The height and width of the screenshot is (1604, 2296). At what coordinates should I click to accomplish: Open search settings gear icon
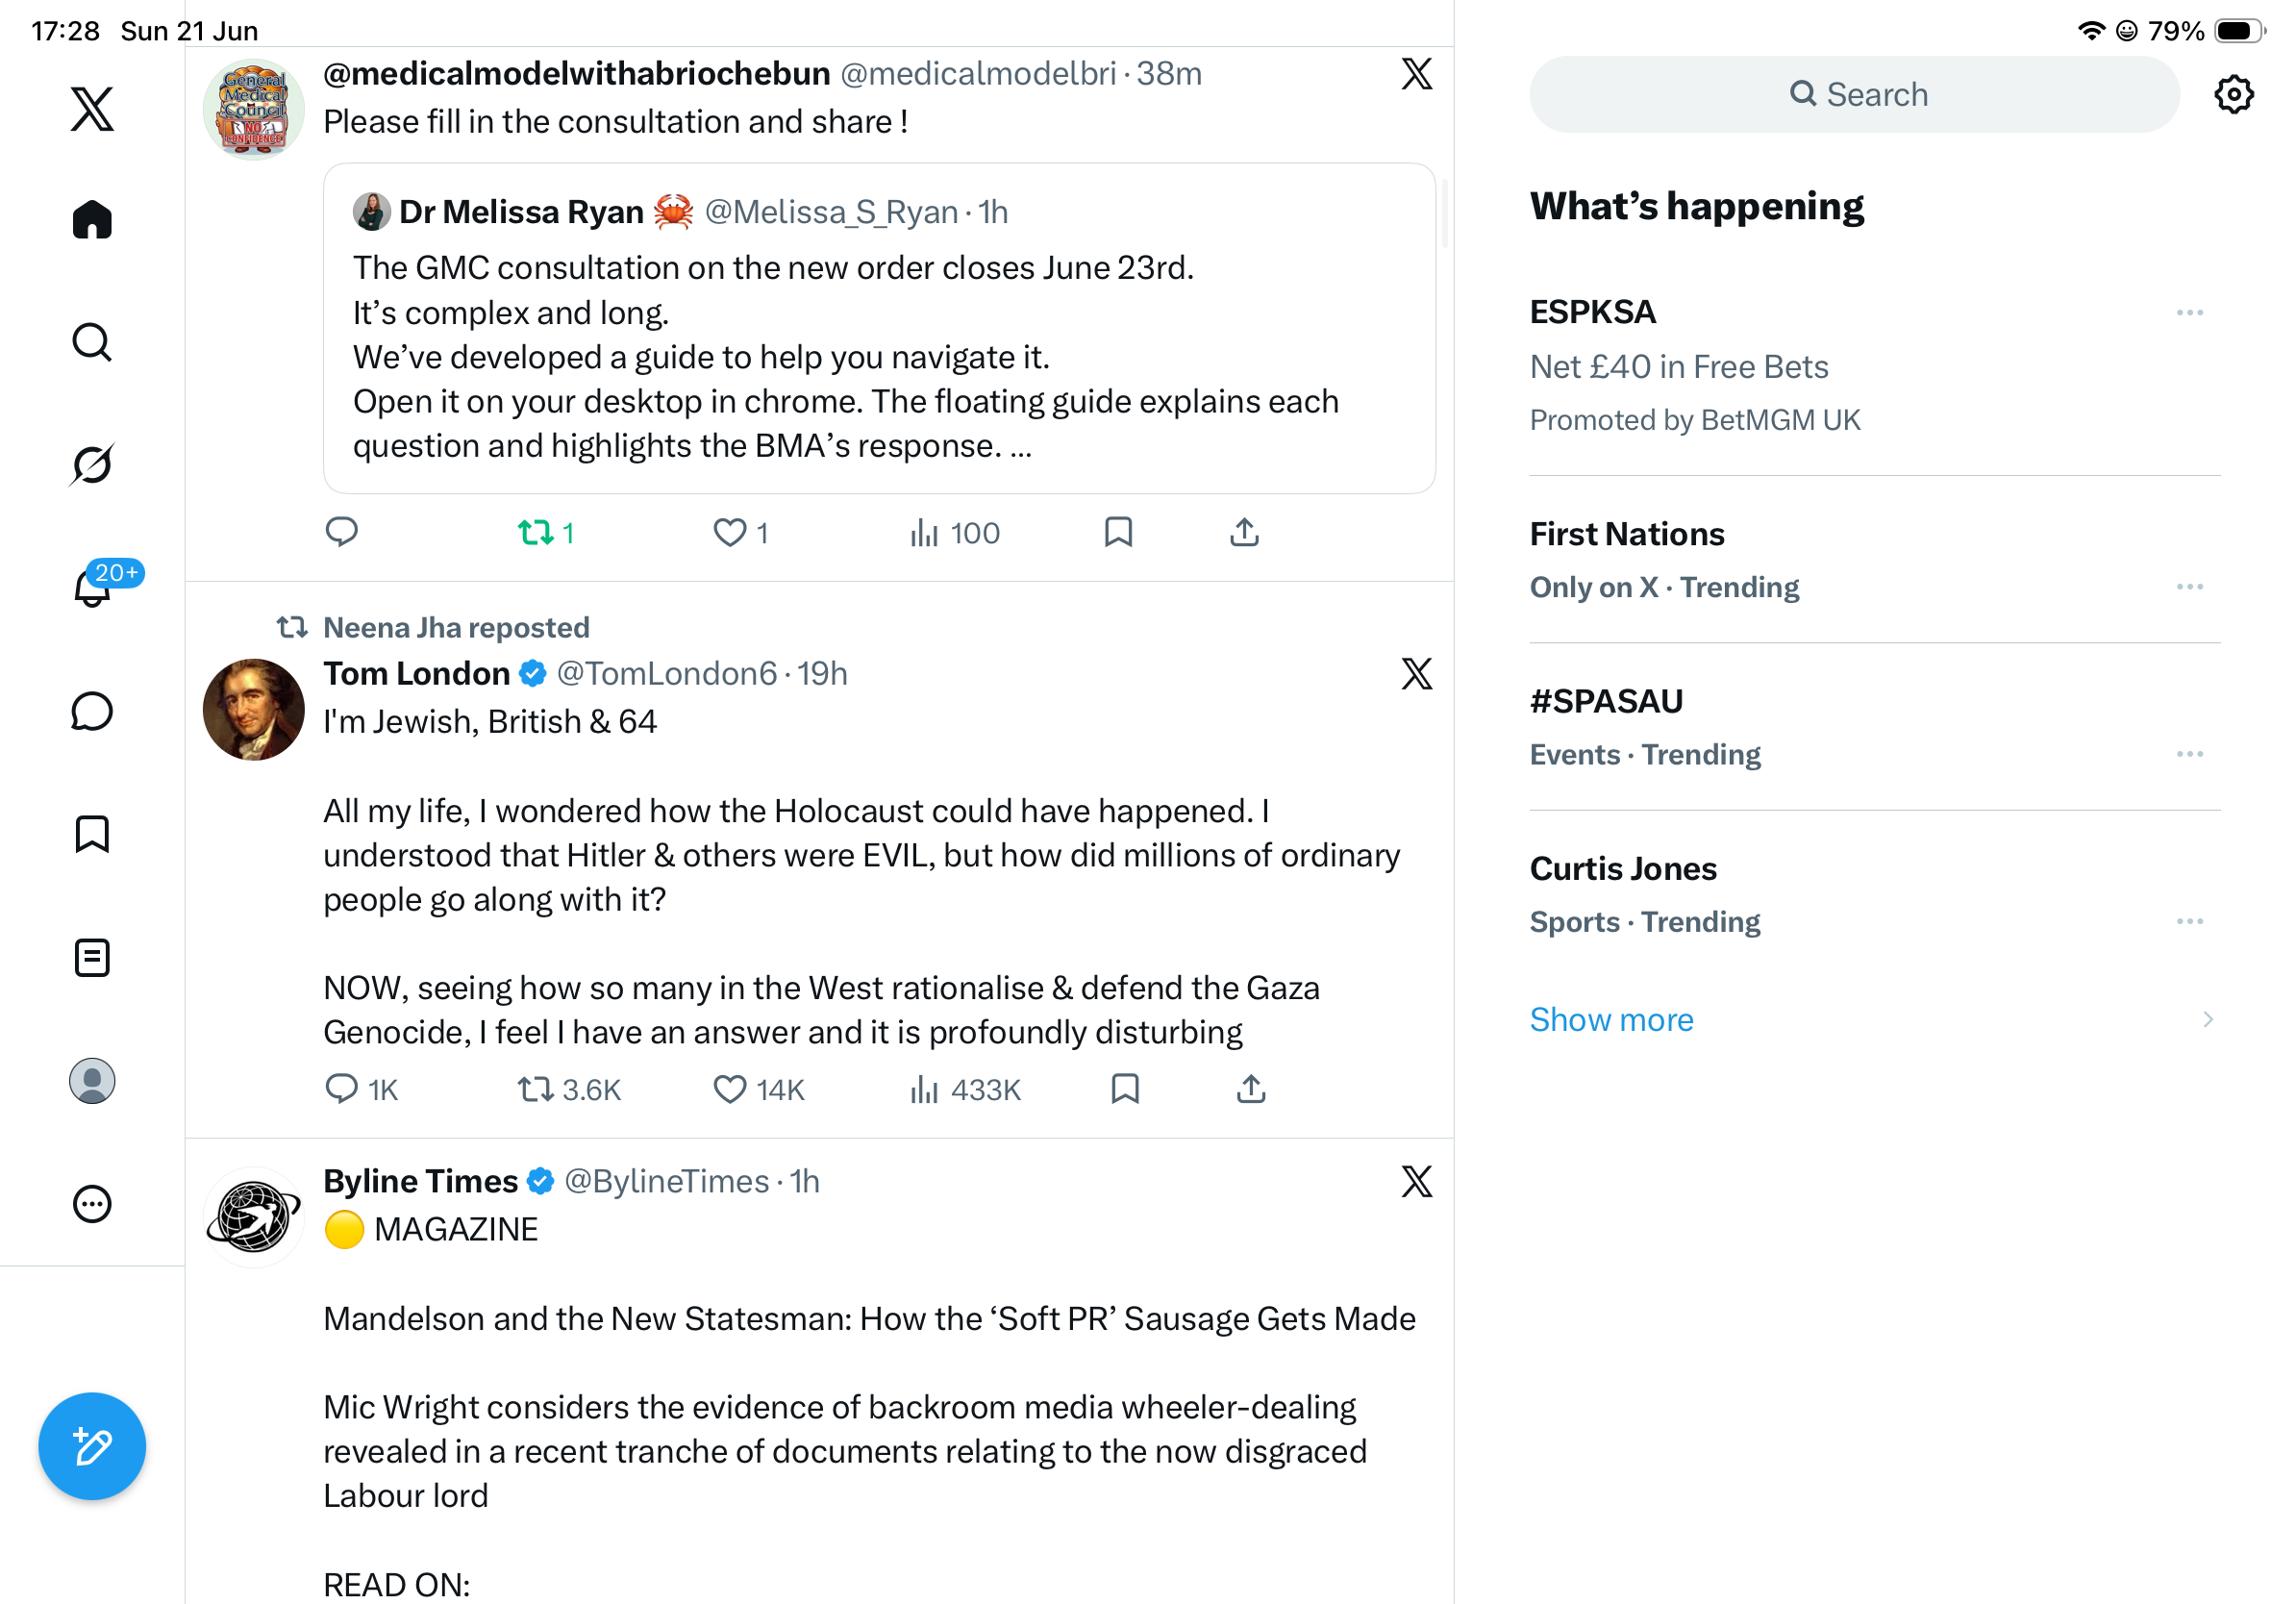[2234, 94]
